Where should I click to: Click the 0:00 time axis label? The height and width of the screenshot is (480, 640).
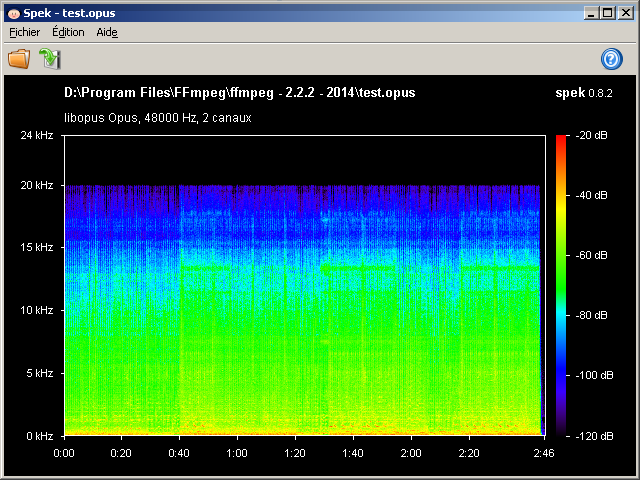64,453
